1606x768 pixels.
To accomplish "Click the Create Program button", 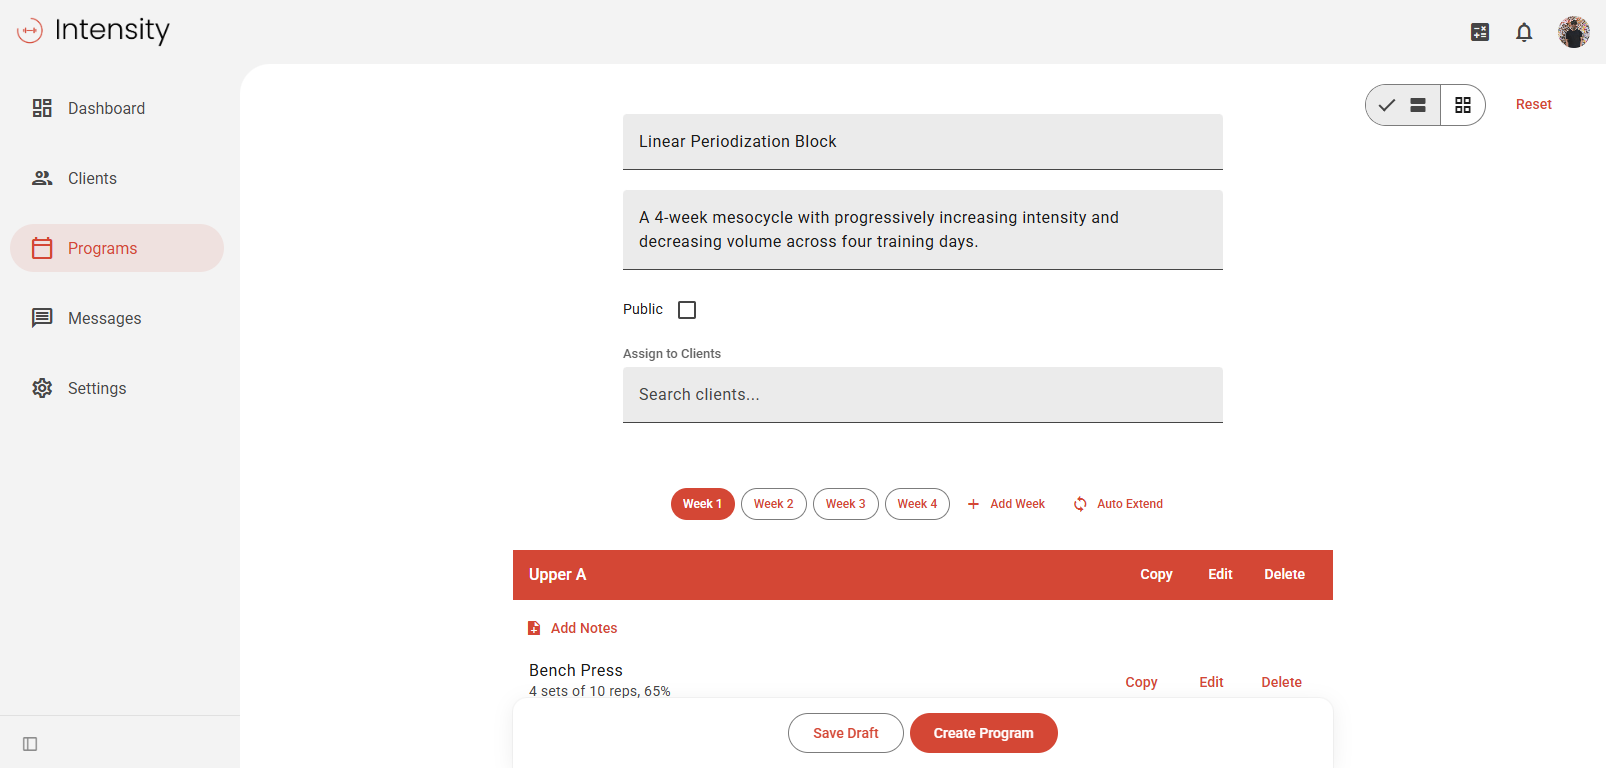I will 983,733.
